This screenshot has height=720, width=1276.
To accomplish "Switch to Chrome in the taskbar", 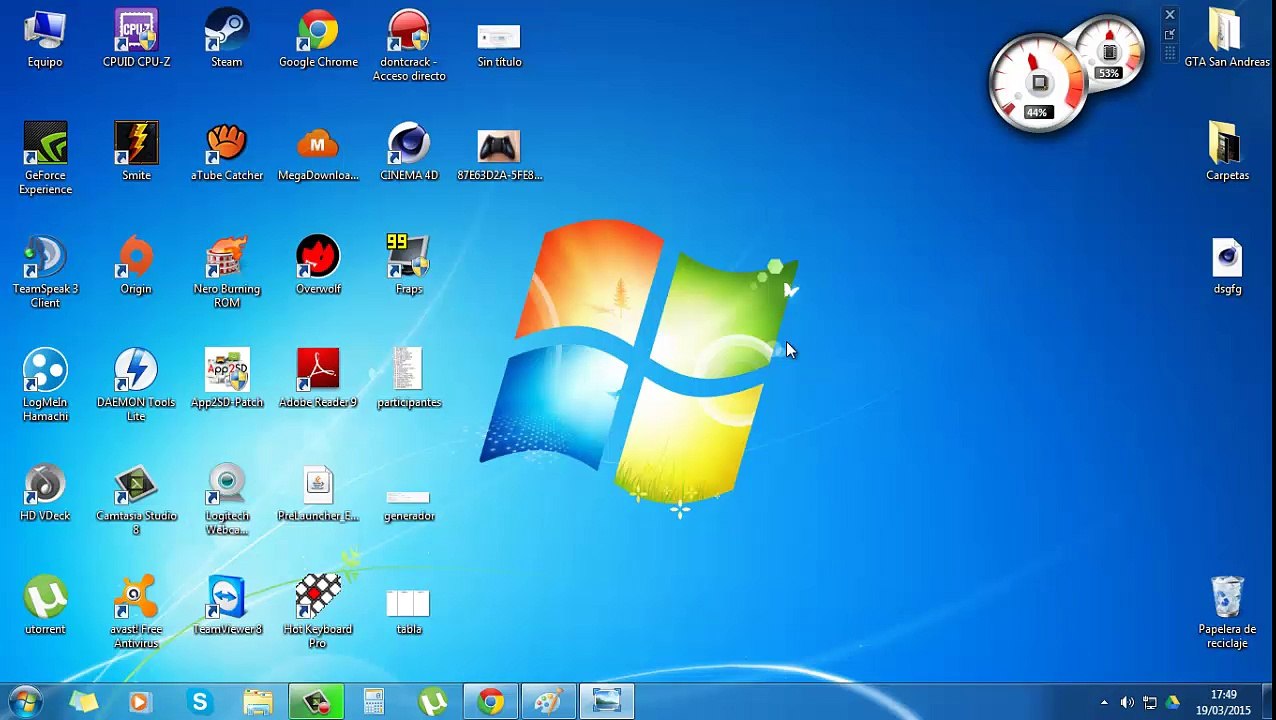I will (x=490, y=702).
